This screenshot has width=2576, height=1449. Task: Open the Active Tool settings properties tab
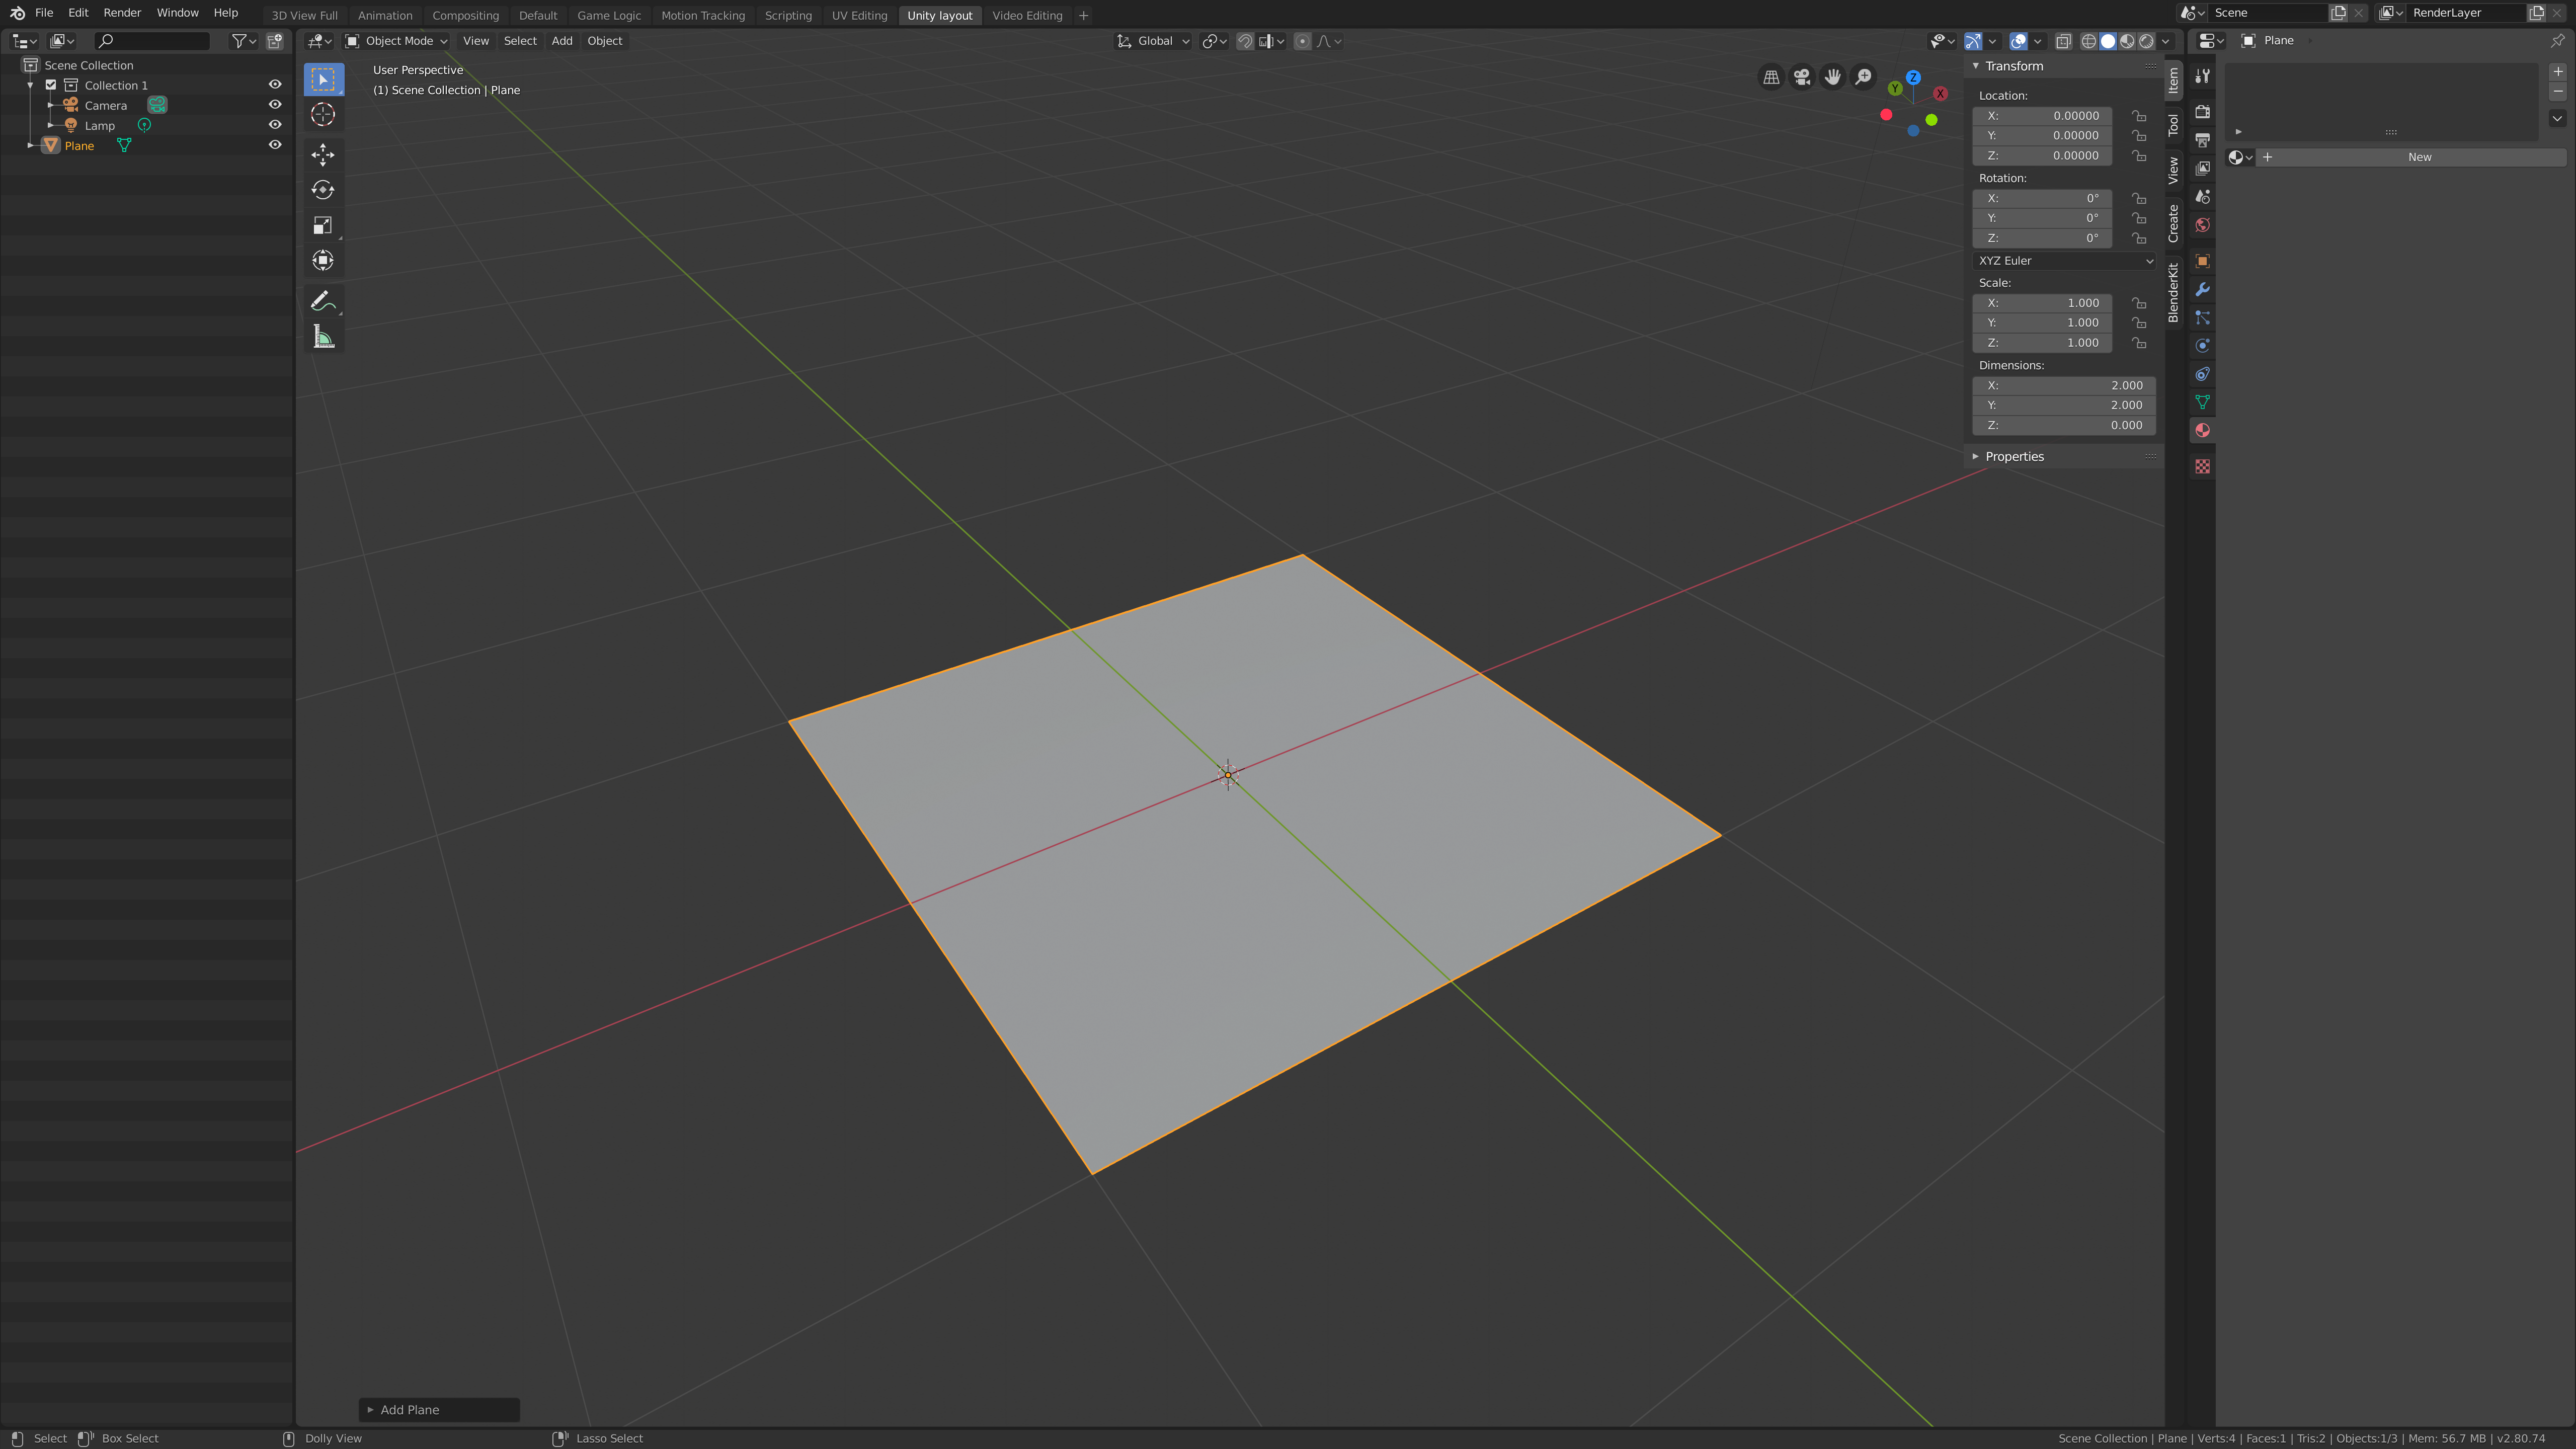click(2202, 76)
